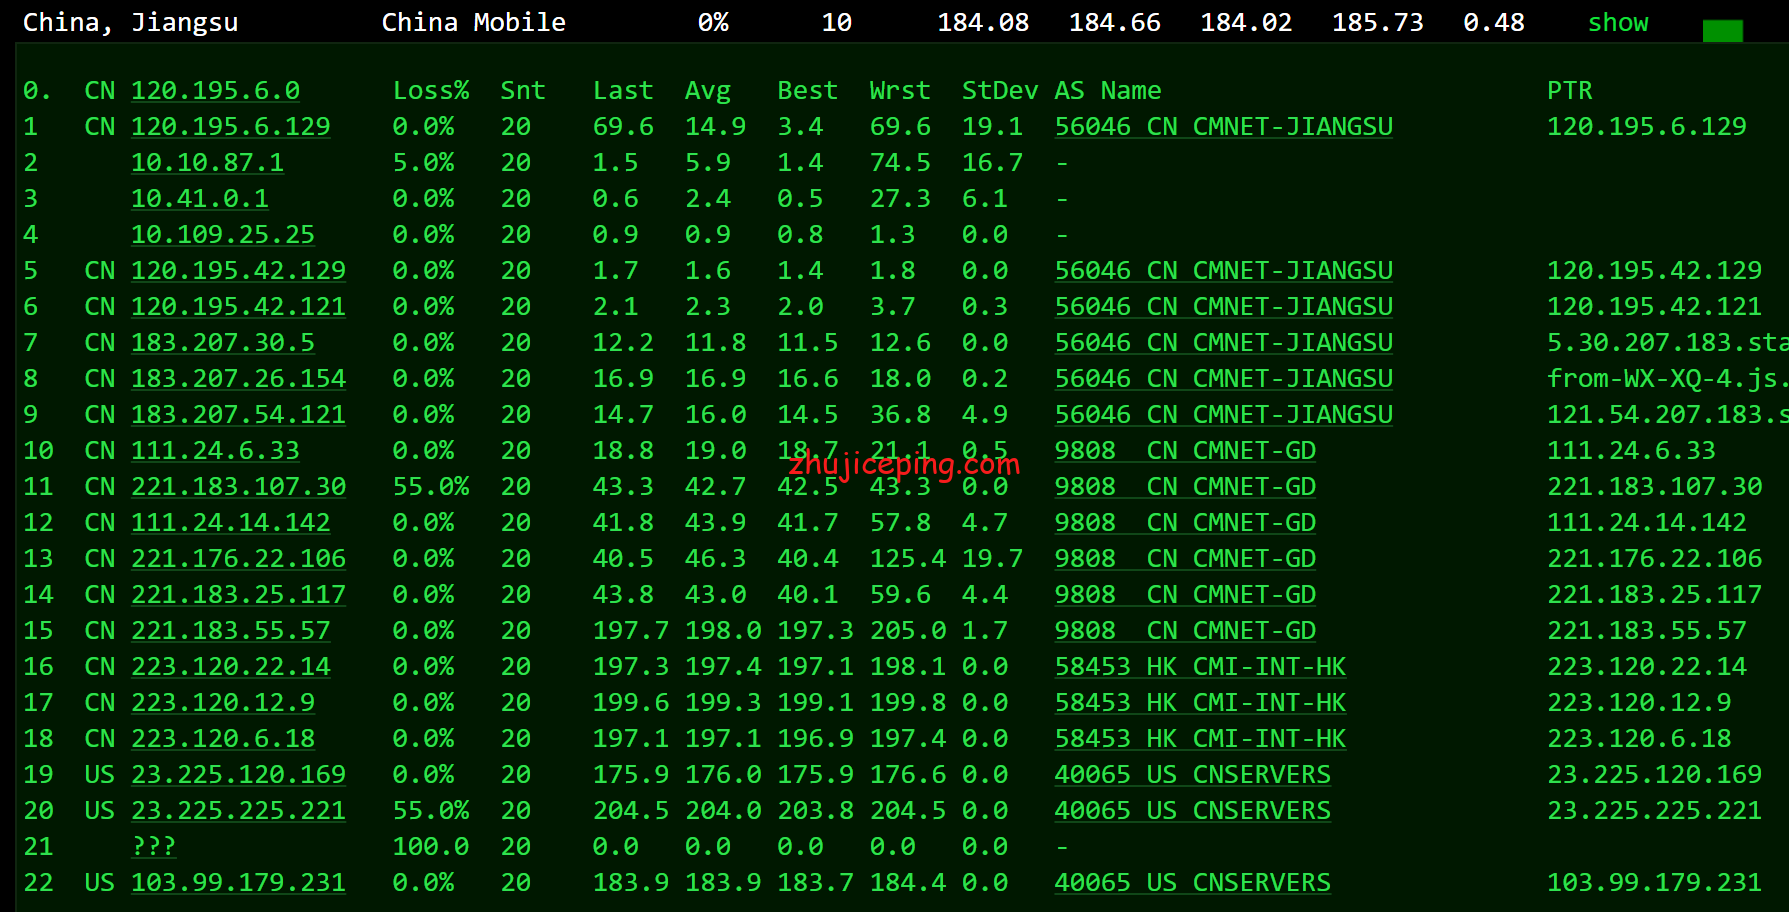Open AS 56046 CMNET-JIANGSU on hop 6

point(1223,306)
